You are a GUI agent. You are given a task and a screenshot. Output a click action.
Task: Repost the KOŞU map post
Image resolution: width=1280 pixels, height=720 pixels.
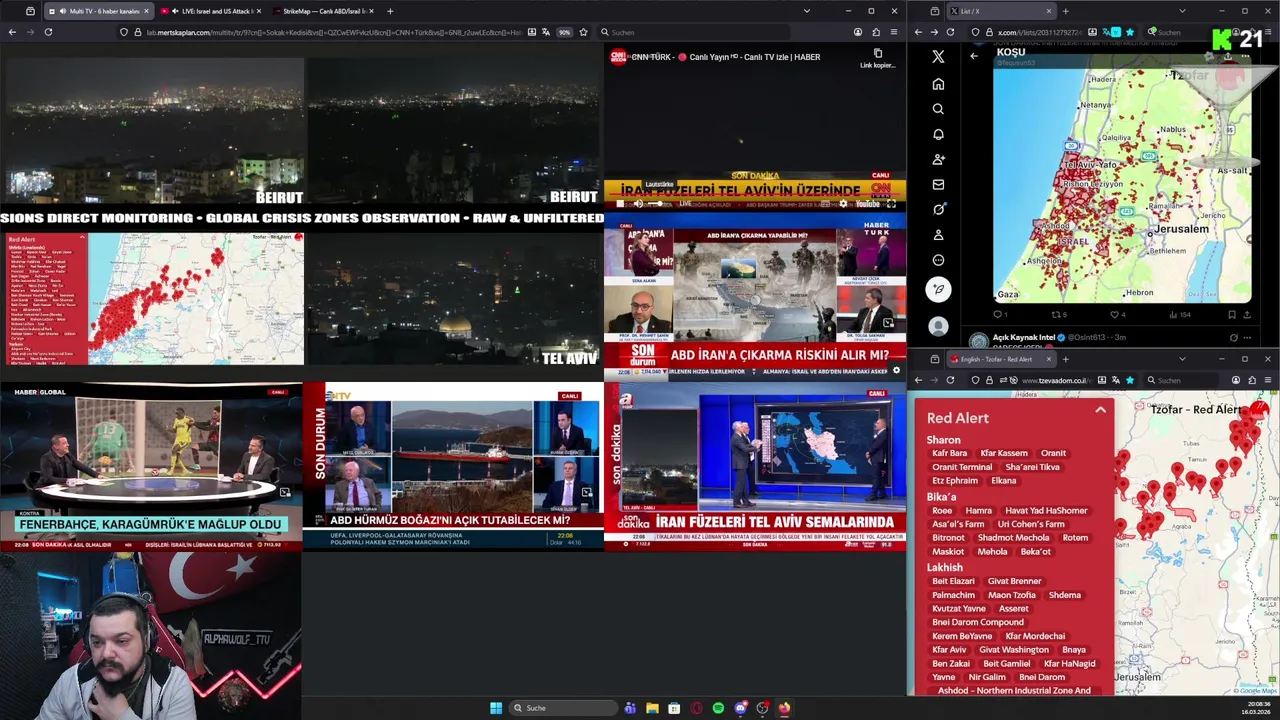[1056, 314]
